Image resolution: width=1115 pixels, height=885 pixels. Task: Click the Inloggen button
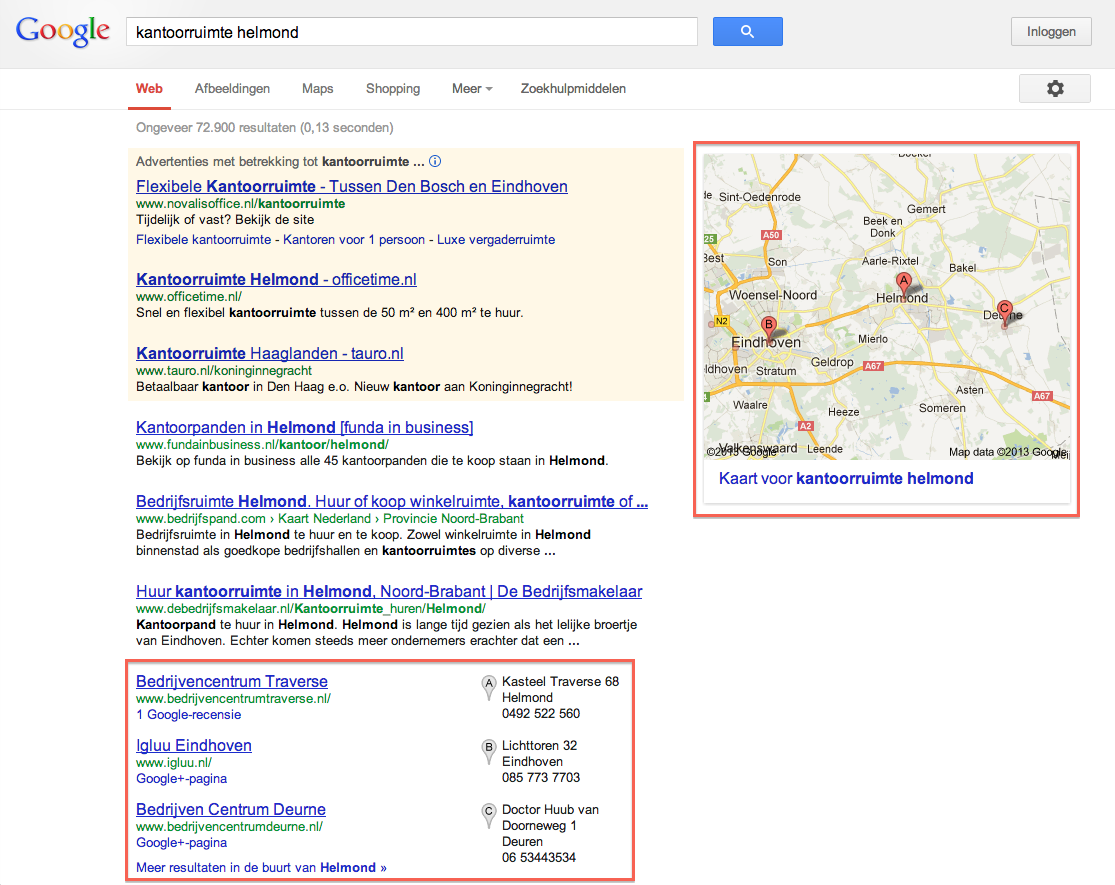[x=1051, y=31]
